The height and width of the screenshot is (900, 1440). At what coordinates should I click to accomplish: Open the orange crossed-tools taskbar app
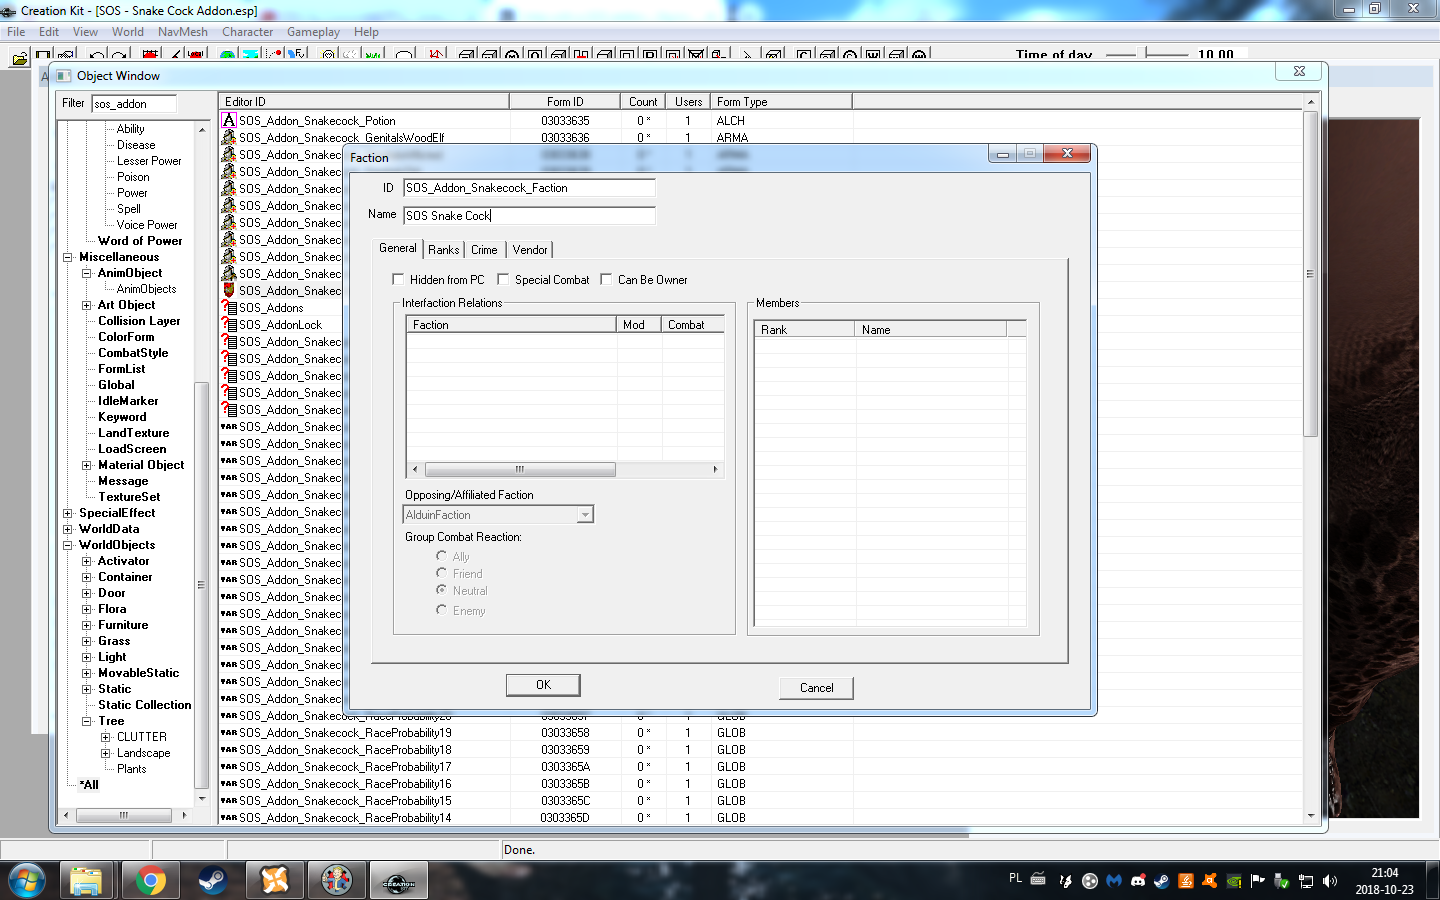(x=275, y=881)
